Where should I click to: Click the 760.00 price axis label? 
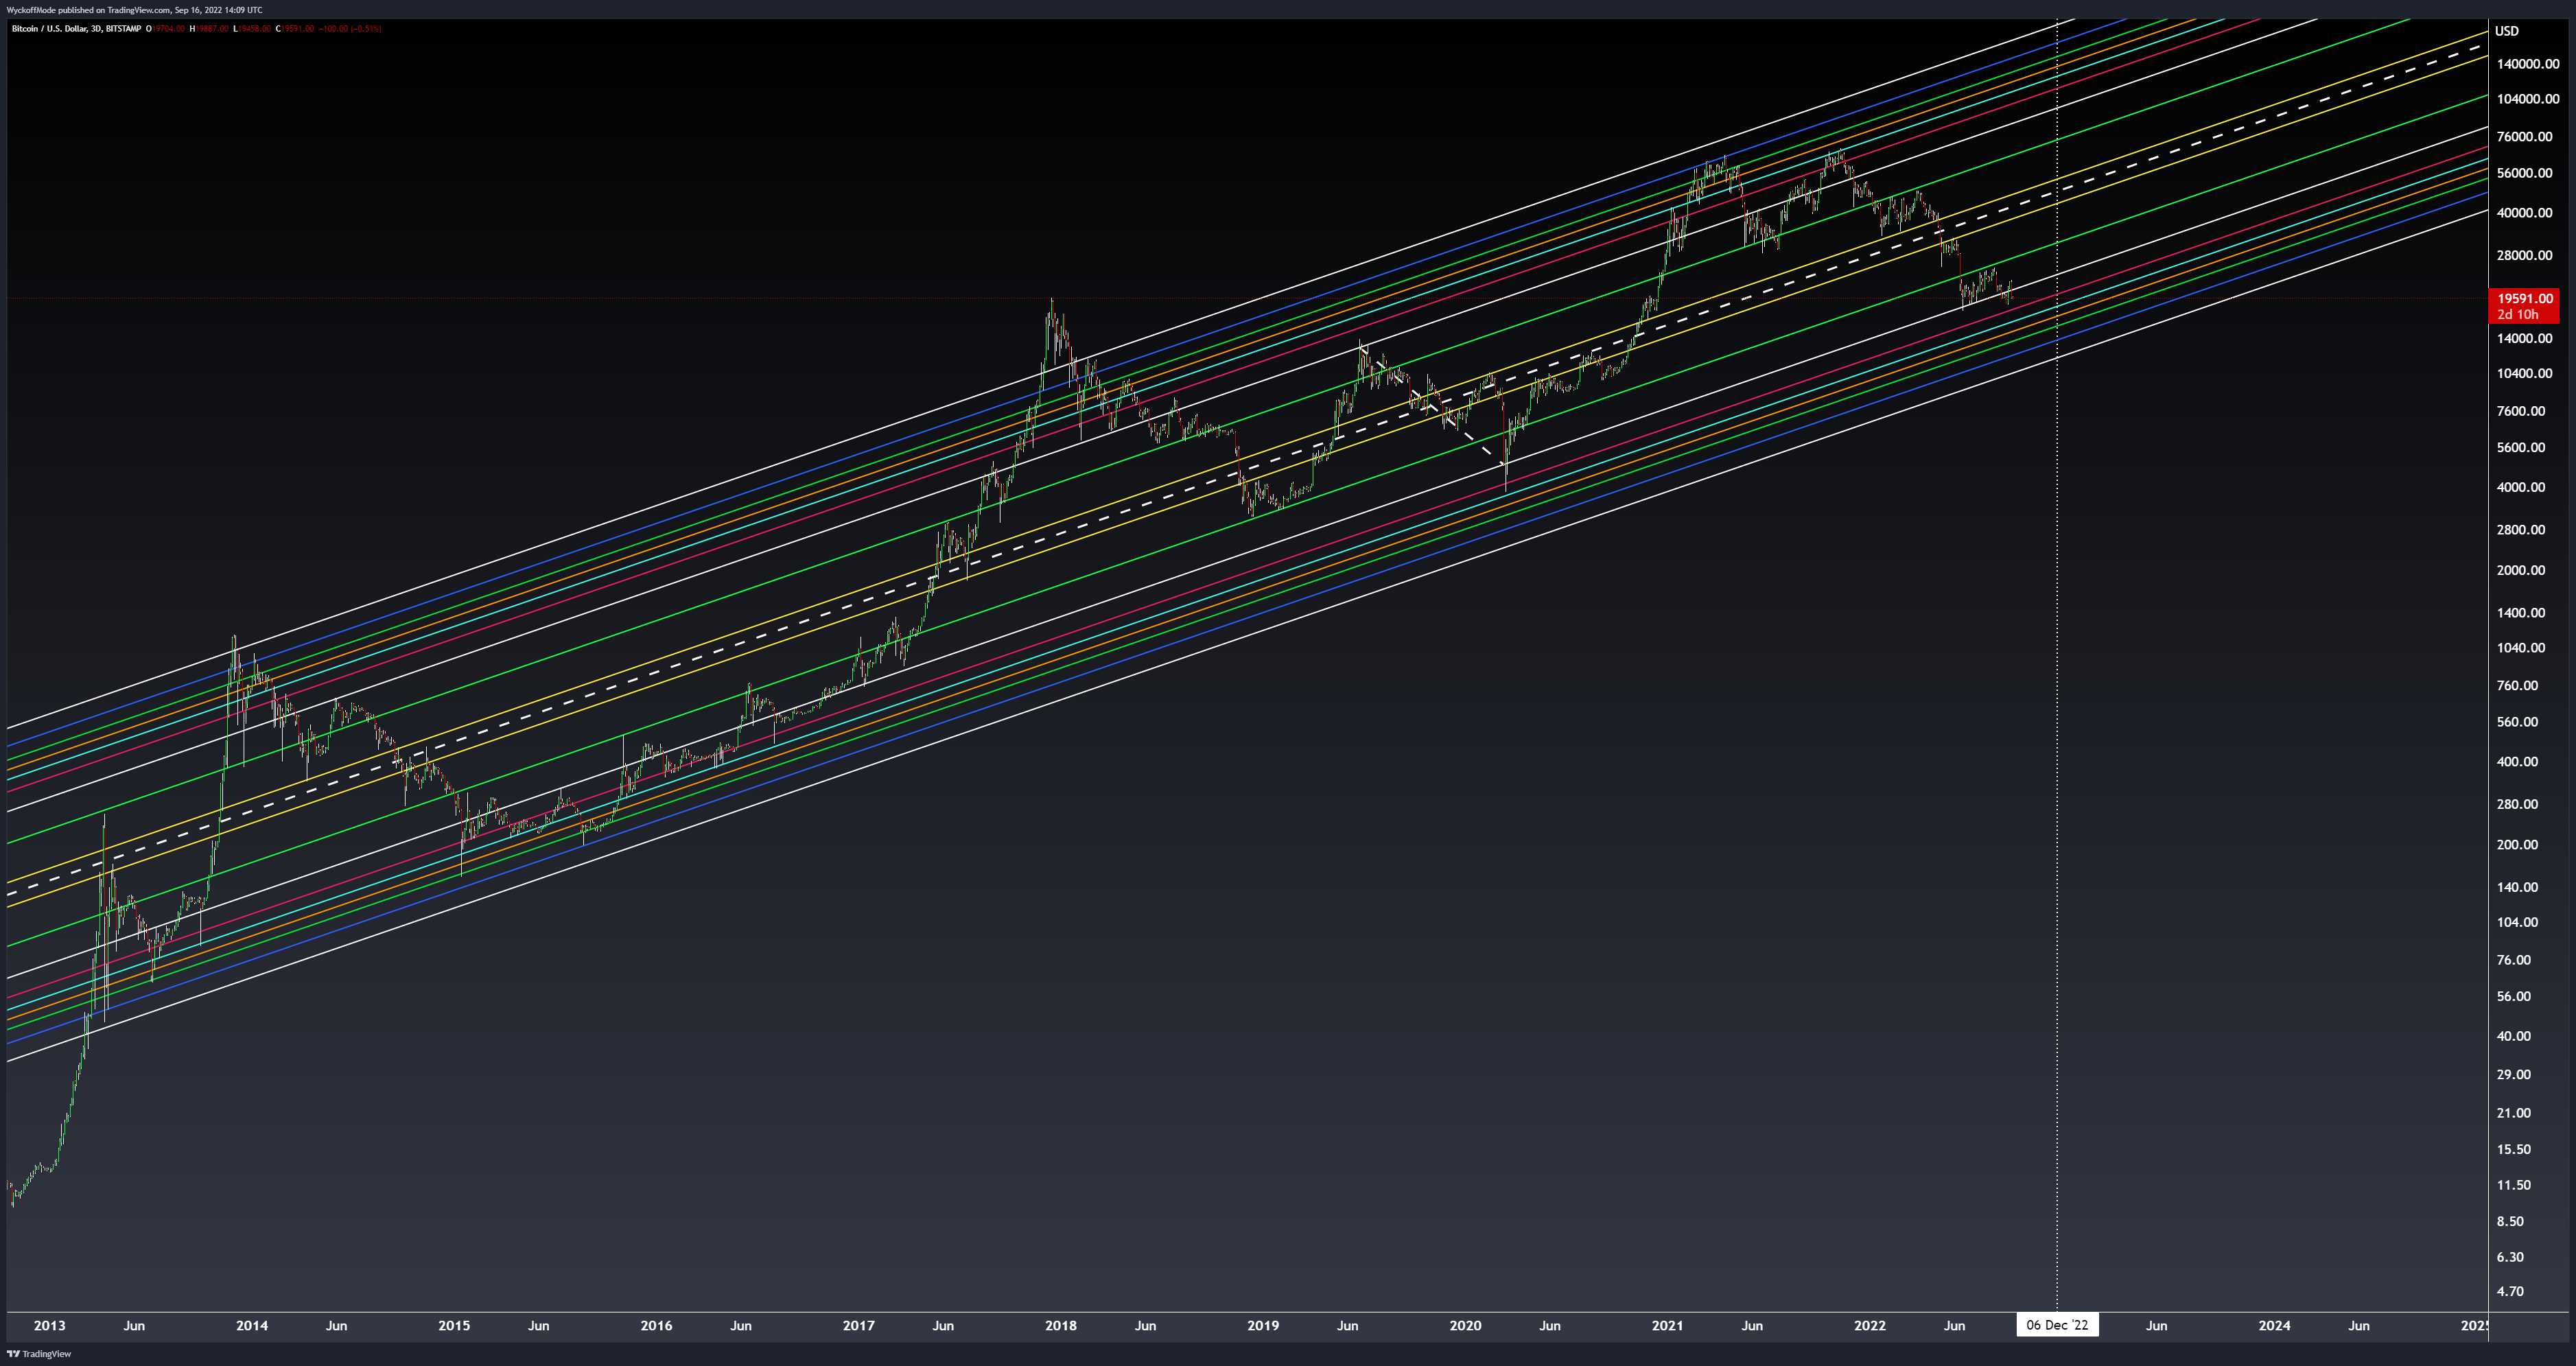[2517, 686]
